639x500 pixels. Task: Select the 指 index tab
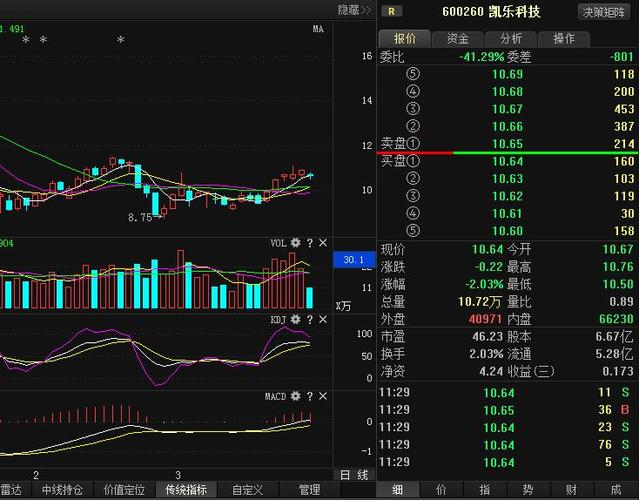485,489
